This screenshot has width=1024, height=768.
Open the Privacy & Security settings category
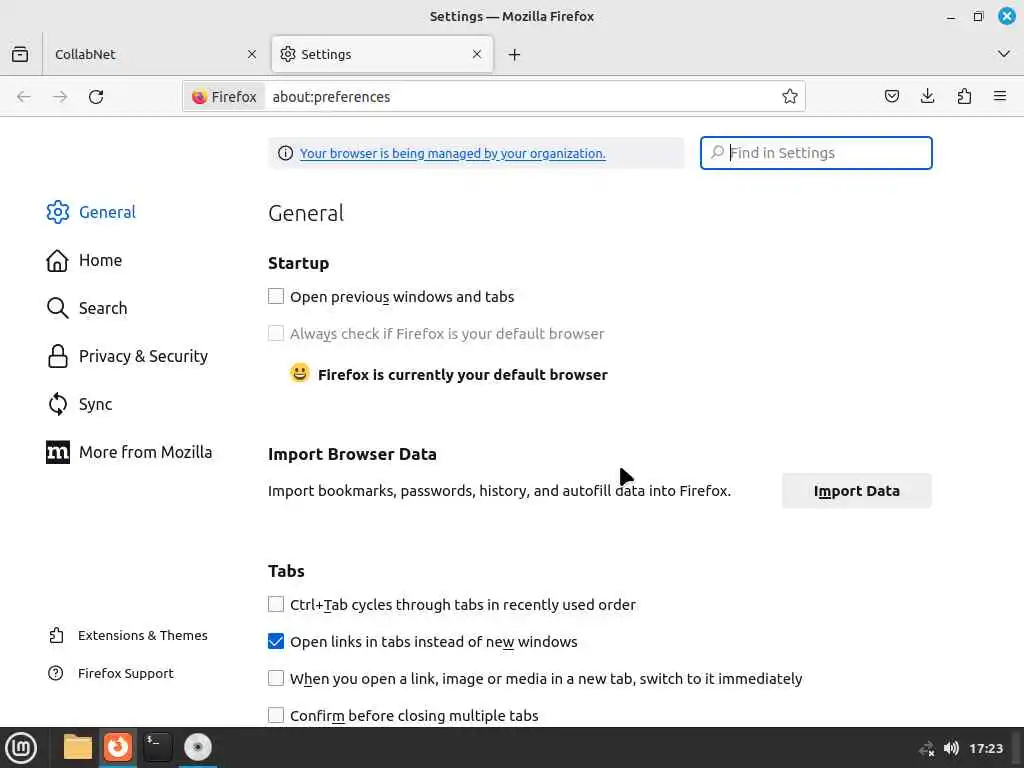coord(143,356)
